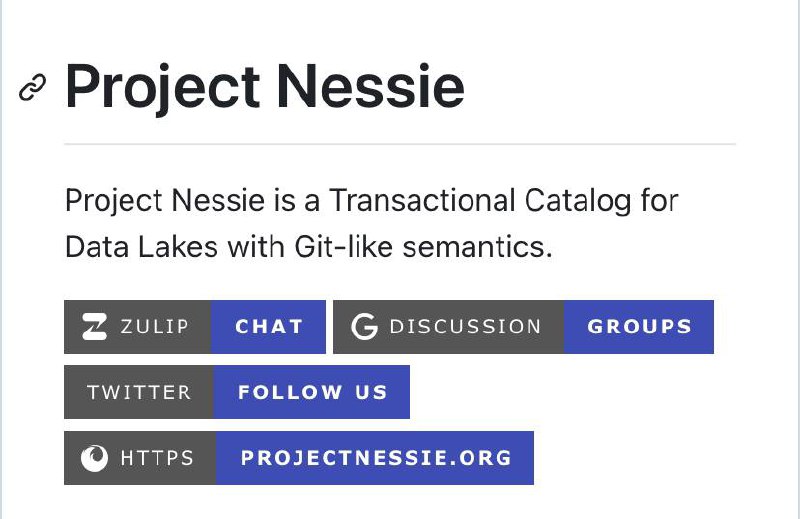Visit the PROJECTNESSIE.ORG link badge
The width and height of the screenshot is (800, 519).
299,458
